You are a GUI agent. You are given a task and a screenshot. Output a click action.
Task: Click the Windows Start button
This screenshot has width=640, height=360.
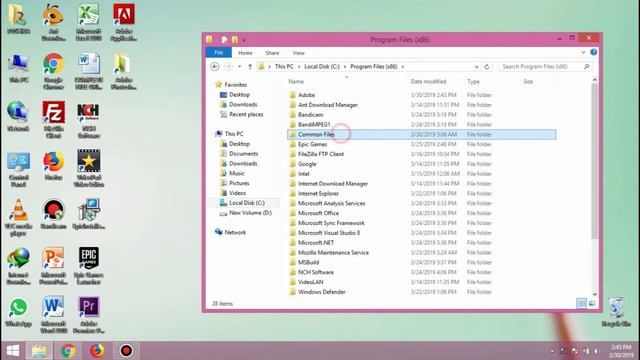pyautogui.click(x=13, y=351)
